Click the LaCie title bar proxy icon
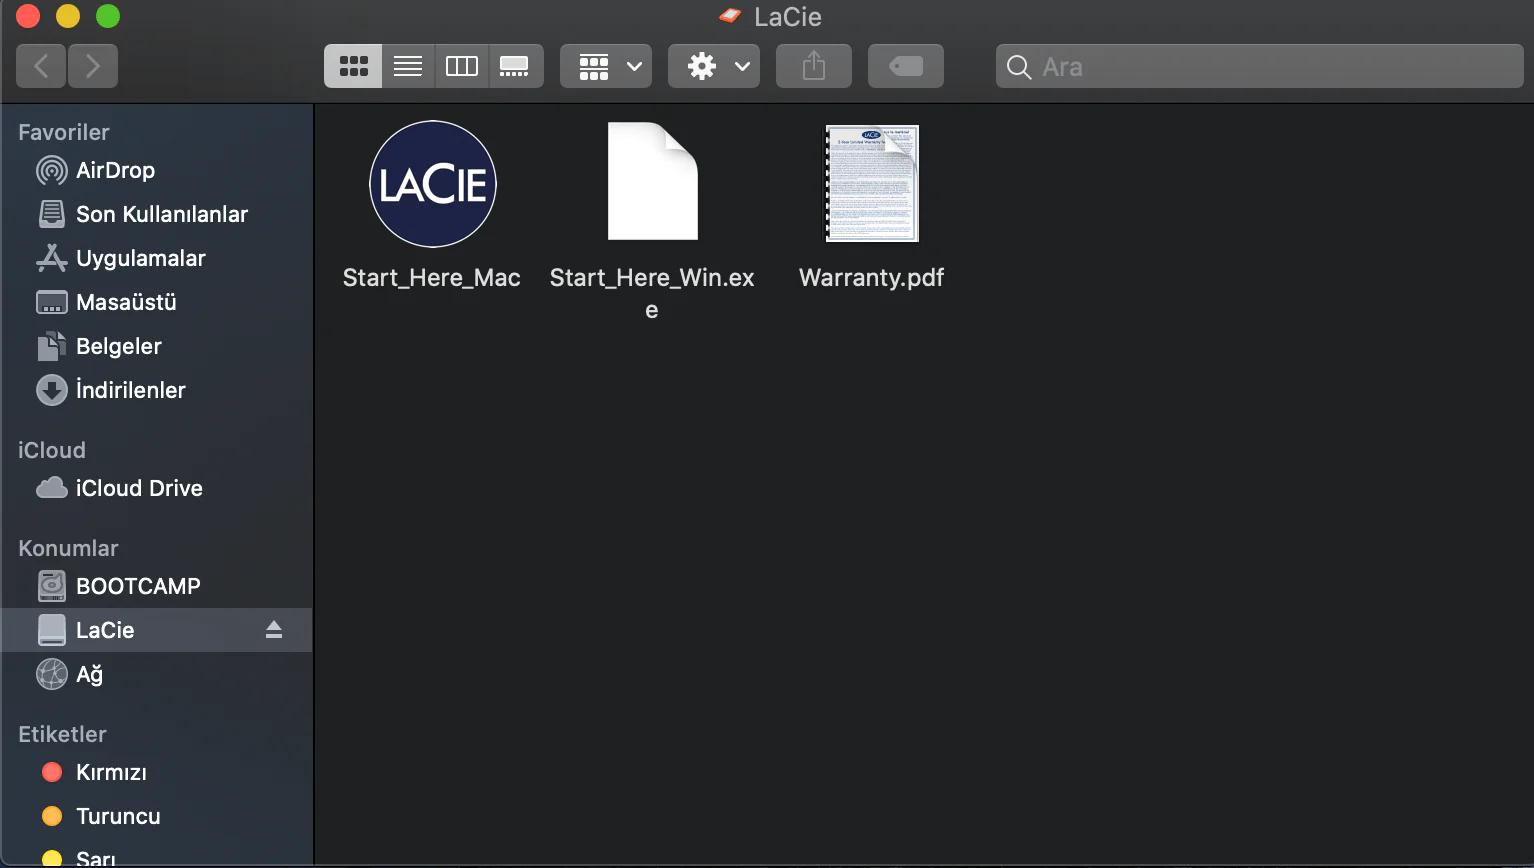The height and width of the screenshot is (868, 1534). pyautogui.click(x=731, y=16)
